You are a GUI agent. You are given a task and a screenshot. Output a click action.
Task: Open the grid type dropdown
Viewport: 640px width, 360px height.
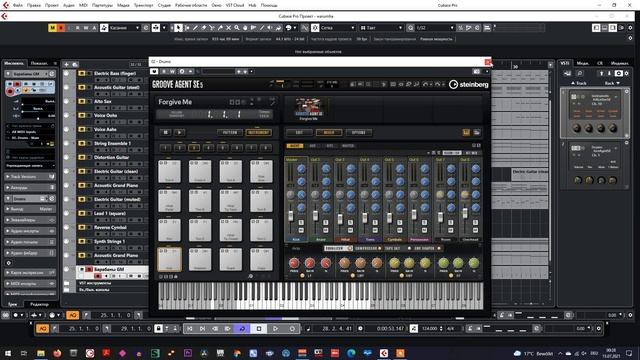click(x=381, y=28)
